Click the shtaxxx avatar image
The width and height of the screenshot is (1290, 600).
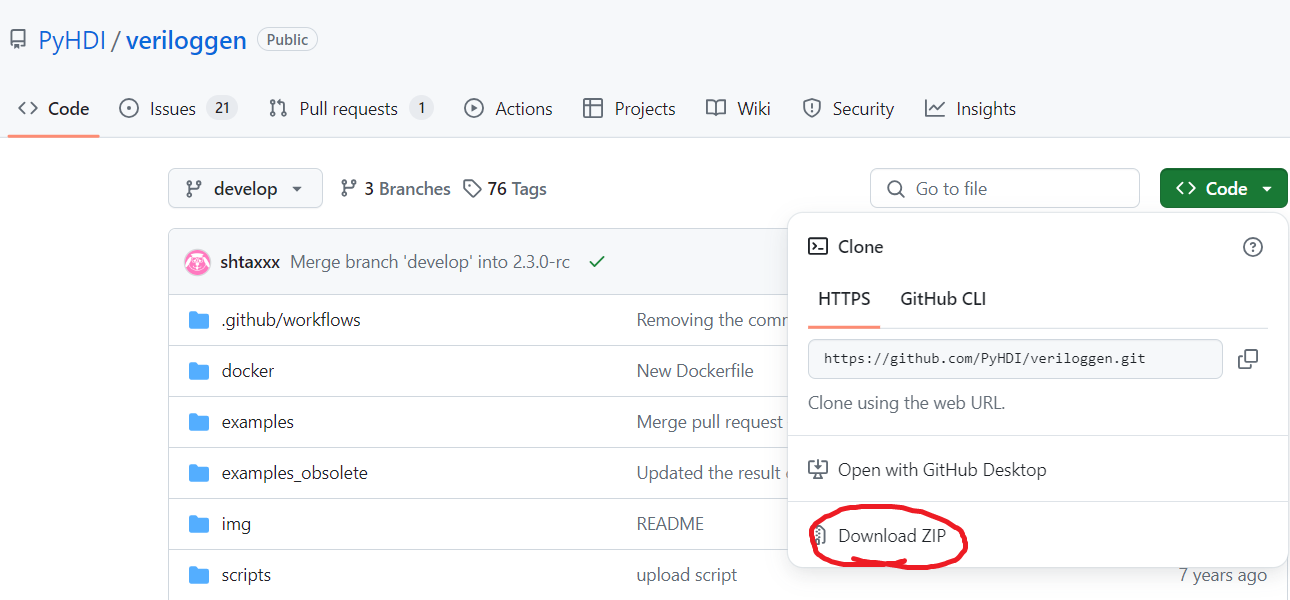(197, 262)
